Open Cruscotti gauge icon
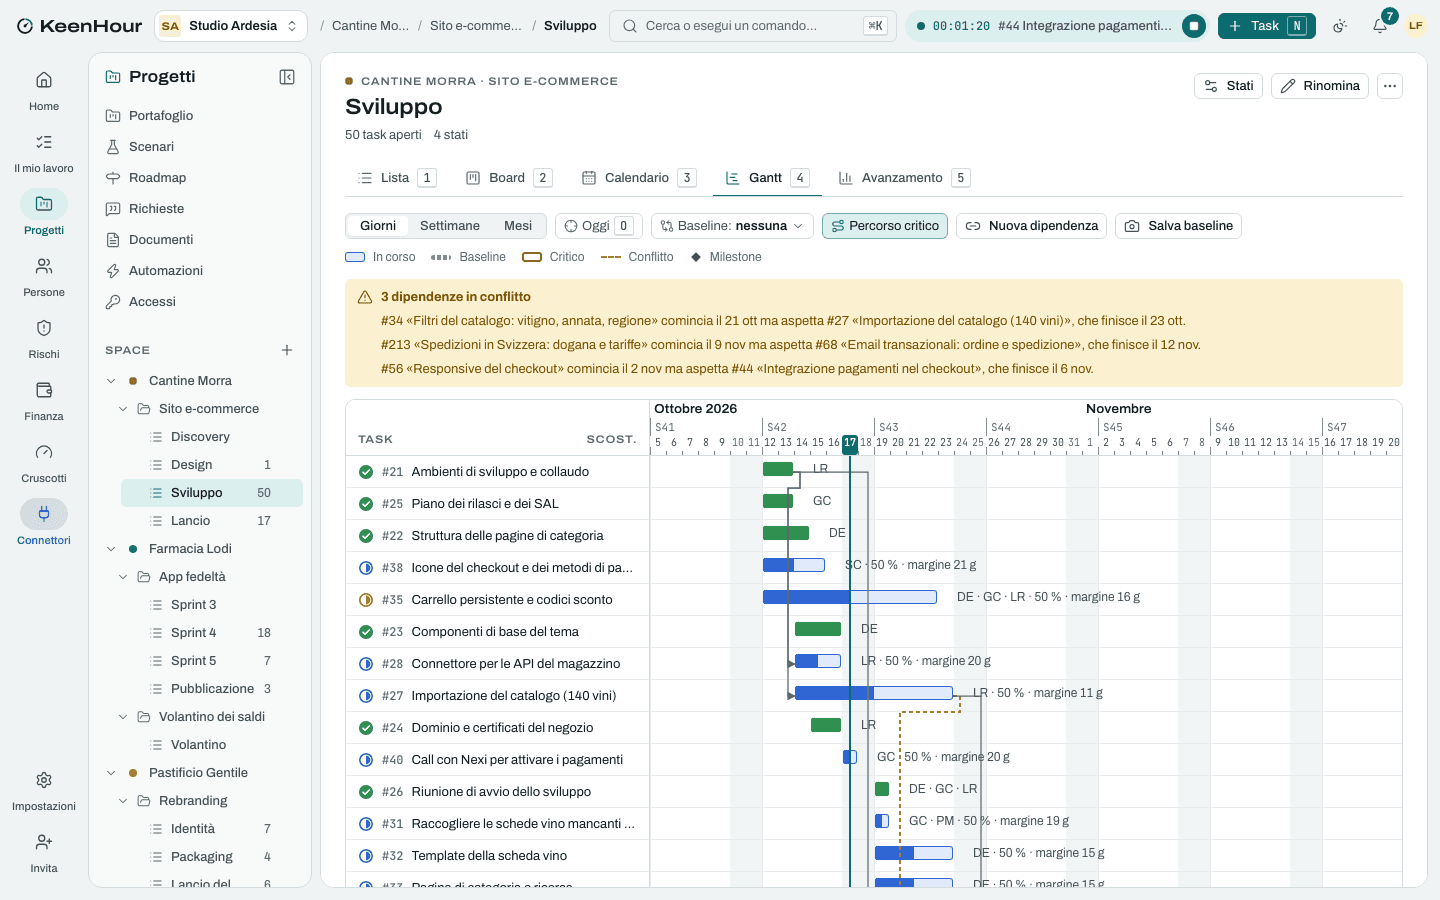 pyautogui.click(x=44, y=462)
